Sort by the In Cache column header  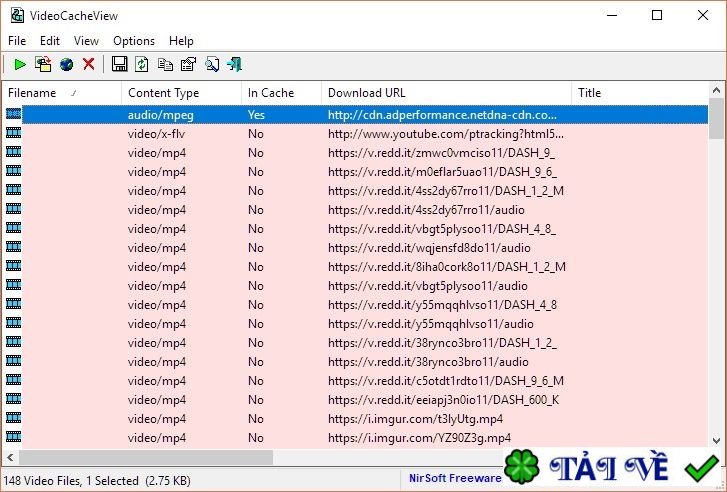[x=281, y=93]
